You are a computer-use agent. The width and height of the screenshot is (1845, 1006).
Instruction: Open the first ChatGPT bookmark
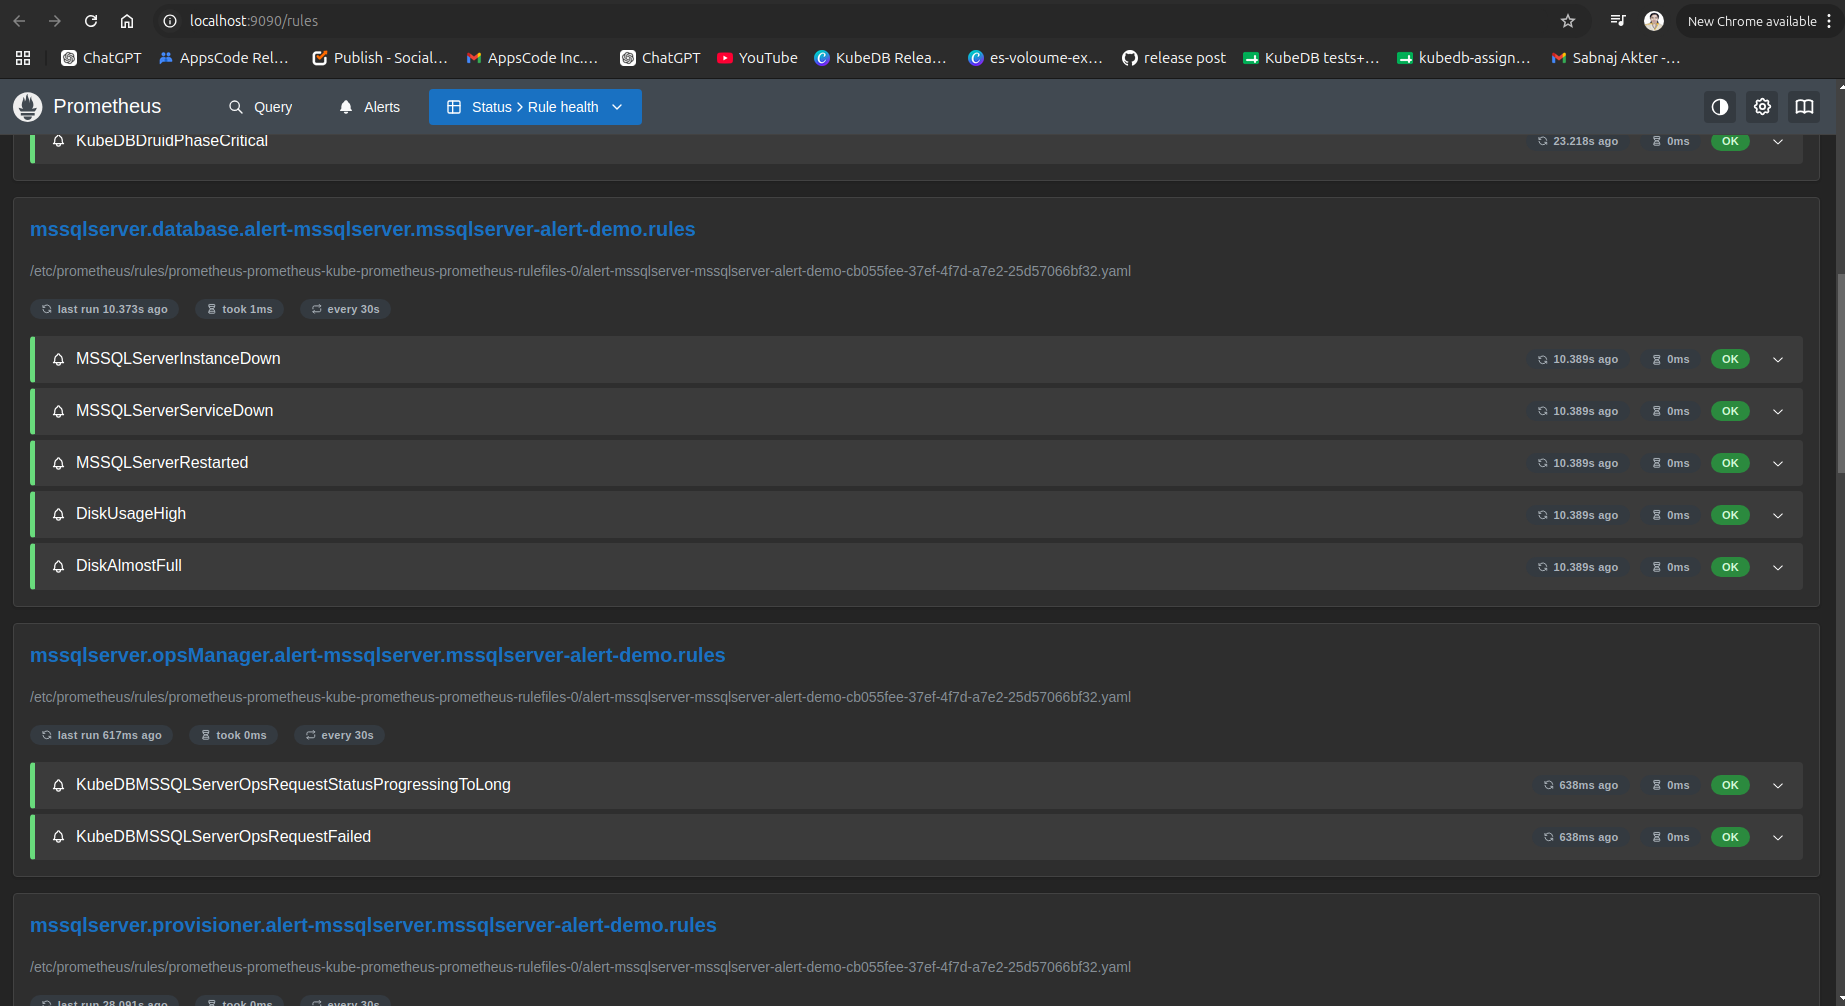click(x=101, y=58)
